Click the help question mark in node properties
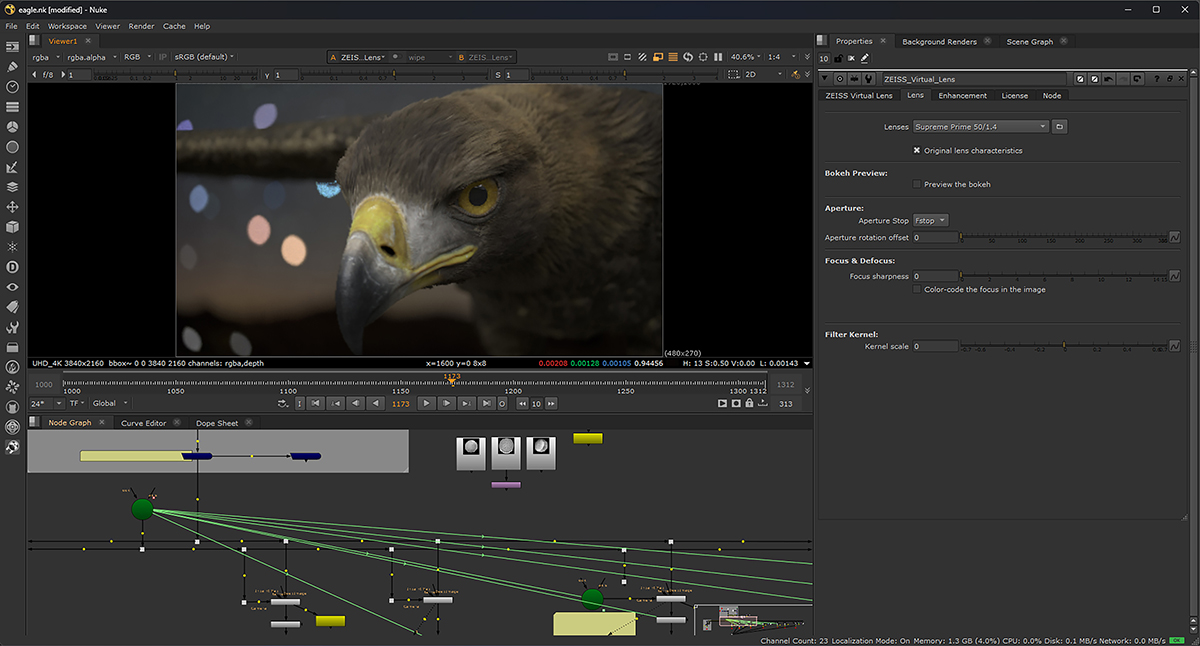 1157,79
